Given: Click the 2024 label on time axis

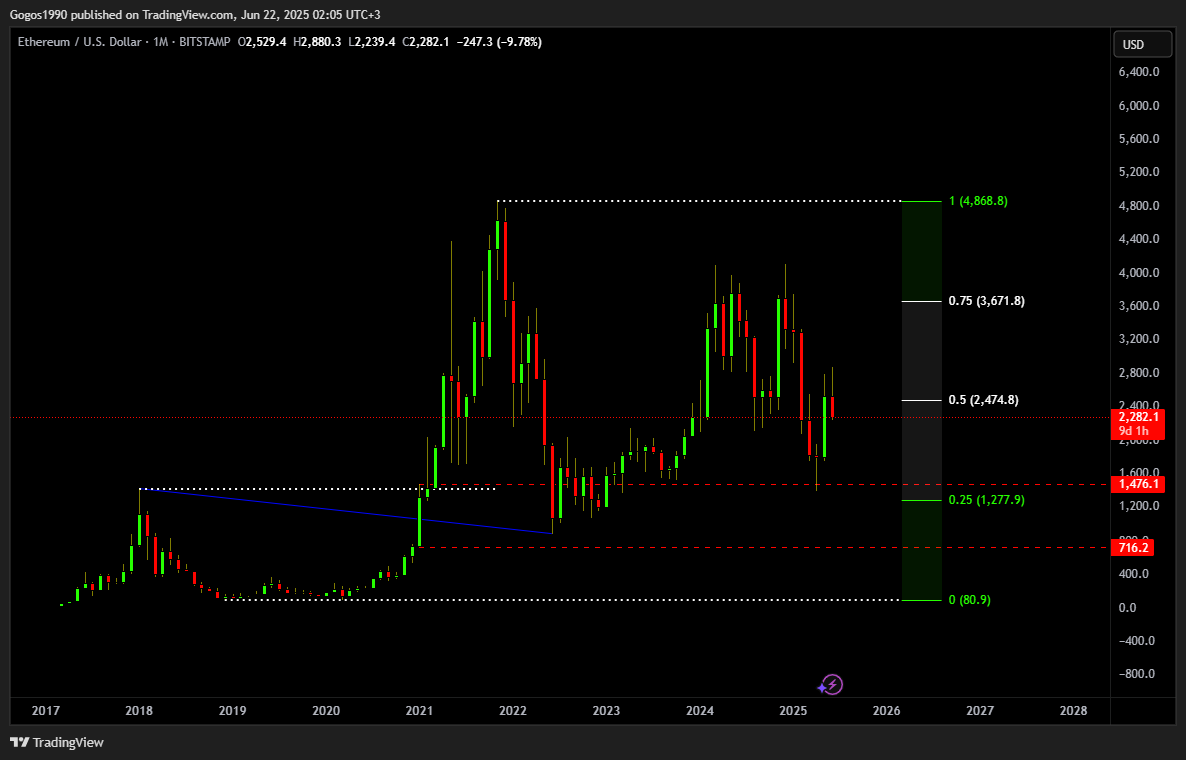Looking at the screenshot, I should [x=700, y=711].
